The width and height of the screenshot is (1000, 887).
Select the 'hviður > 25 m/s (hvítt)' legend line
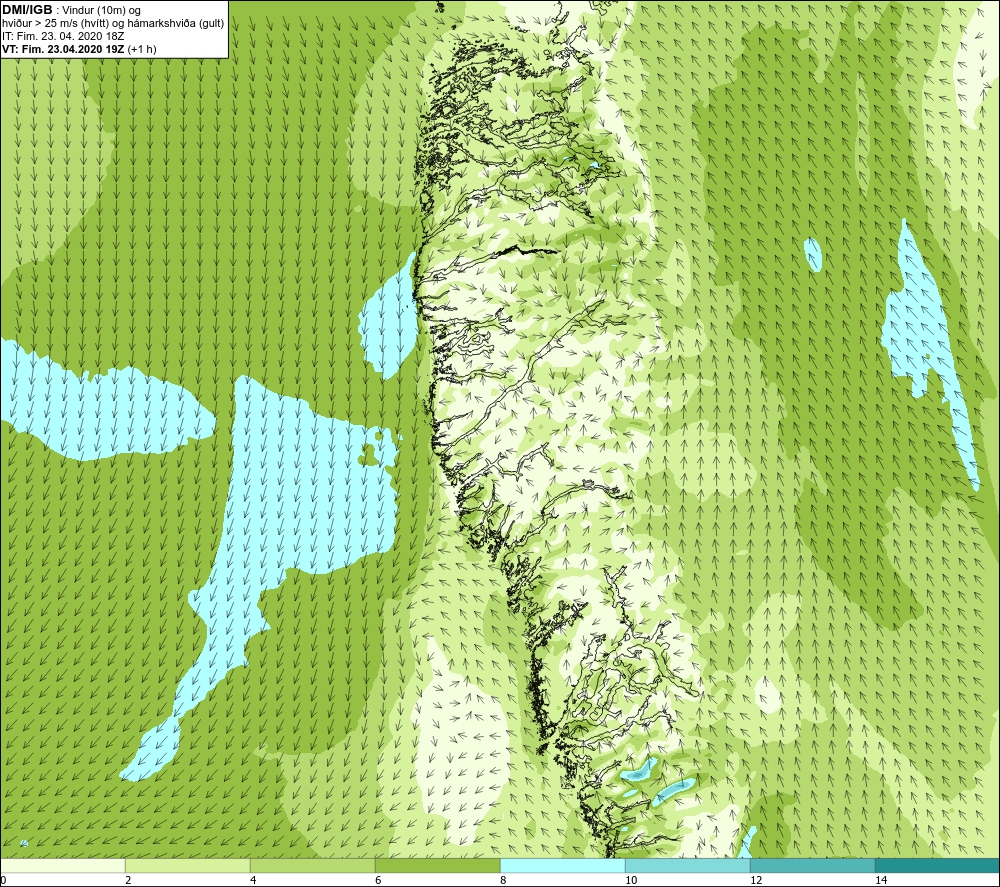pyautogui.click(x=113, y=24)
